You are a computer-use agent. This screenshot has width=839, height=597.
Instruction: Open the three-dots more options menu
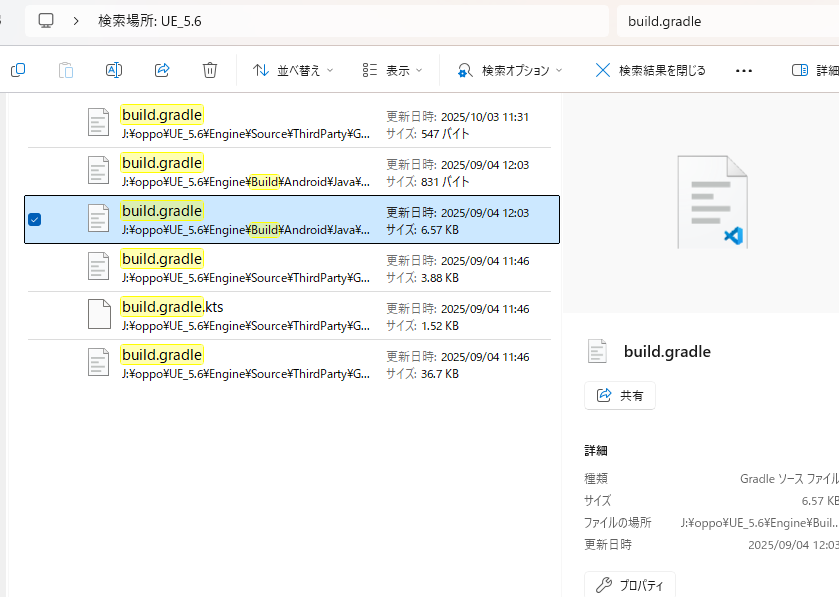tap(743, 70)
